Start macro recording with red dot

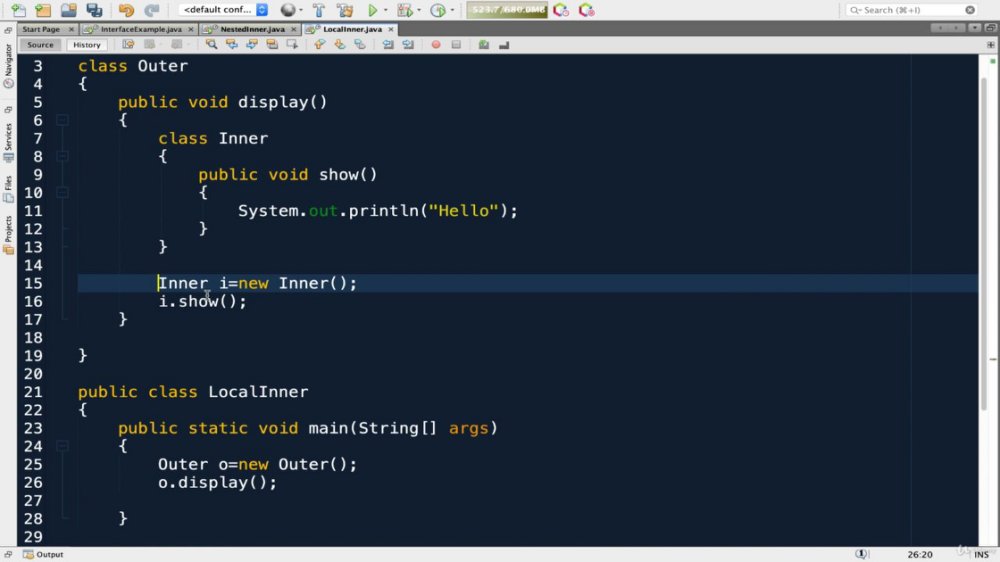tap(436, 45)
